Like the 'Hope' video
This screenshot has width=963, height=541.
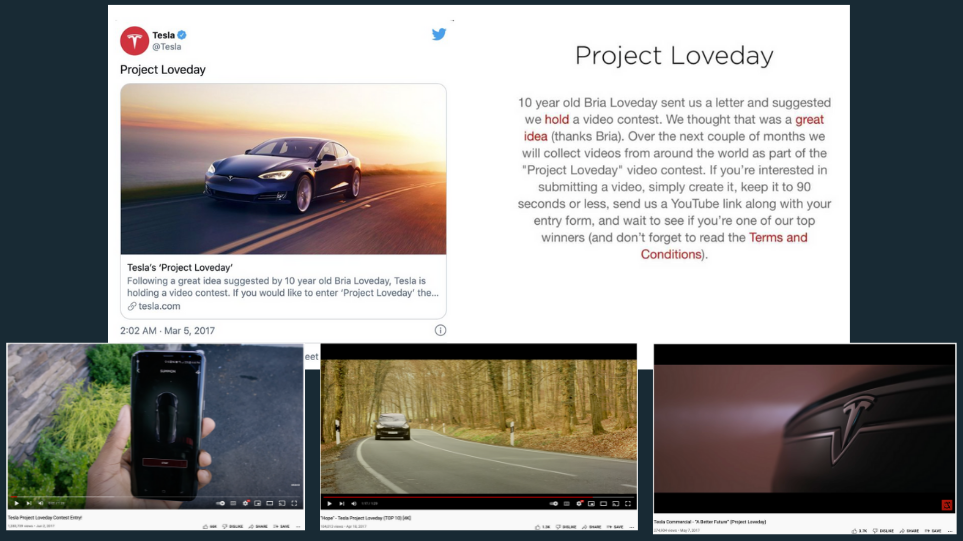coord(542,527)
